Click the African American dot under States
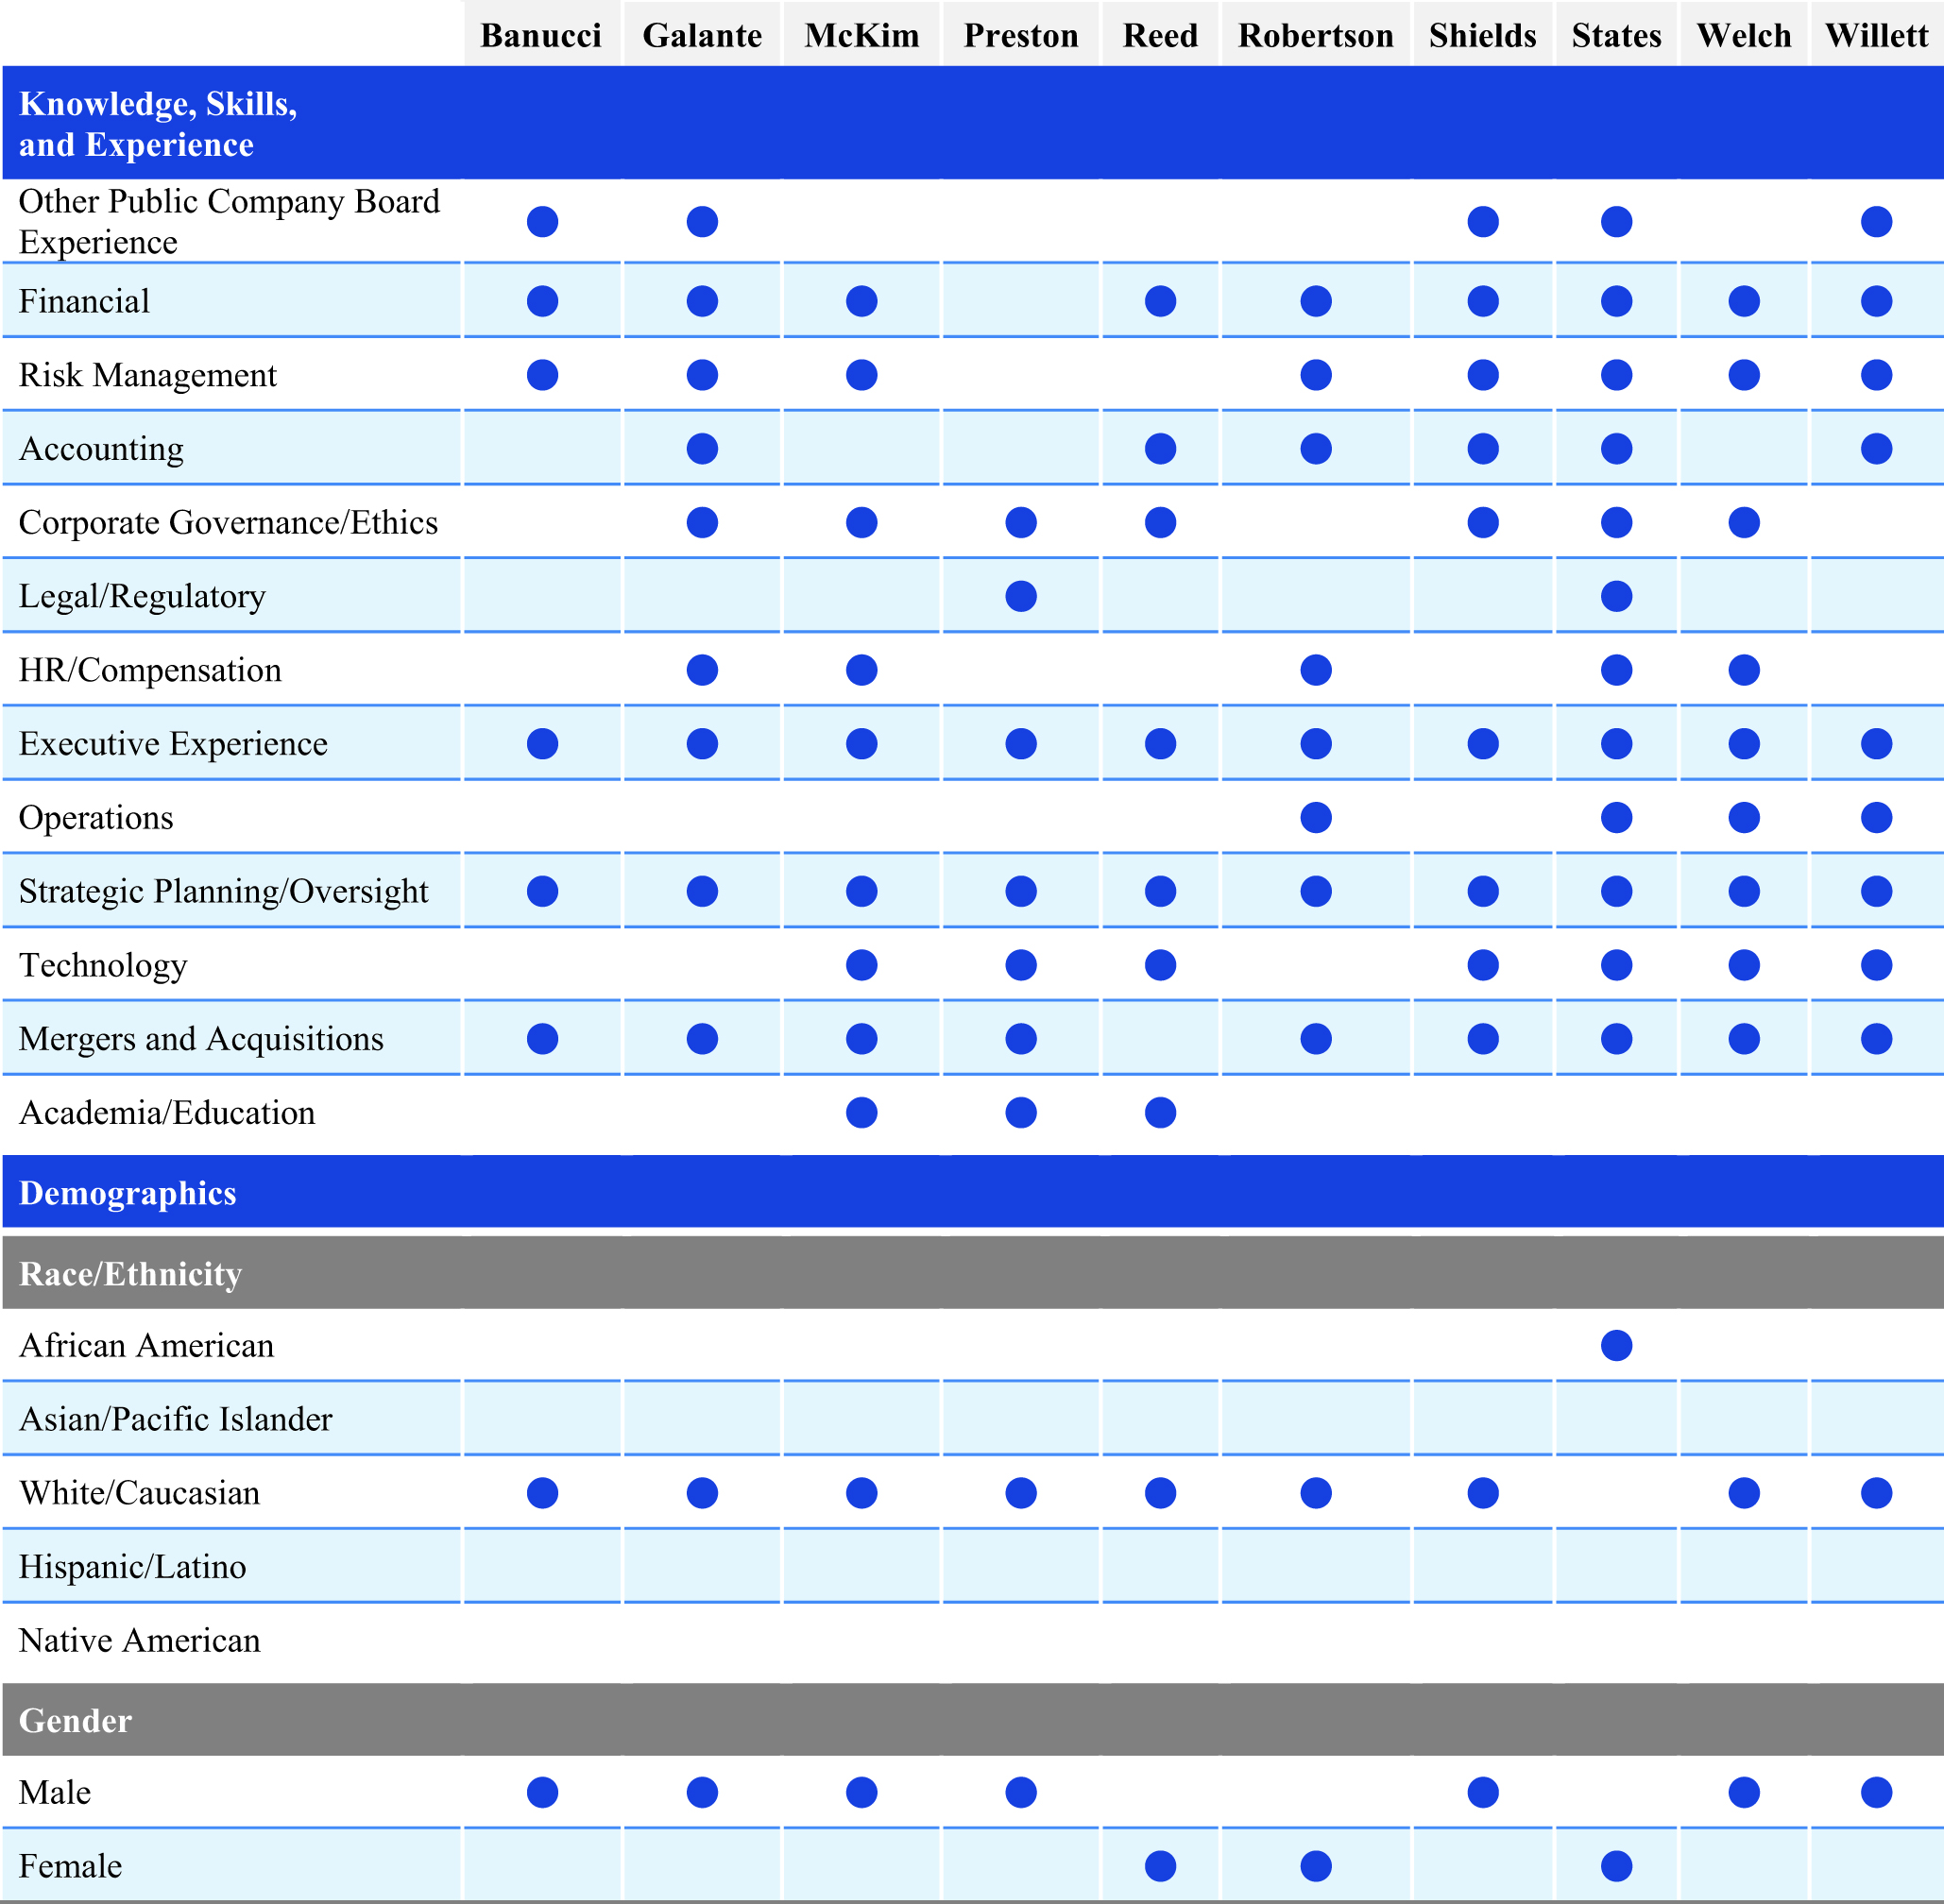This screenshot has height=1904, width=1944. pos(1615,1345)
